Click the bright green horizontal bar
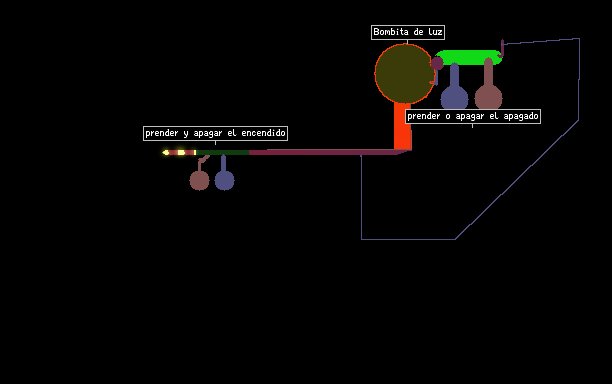 (469, 57)
